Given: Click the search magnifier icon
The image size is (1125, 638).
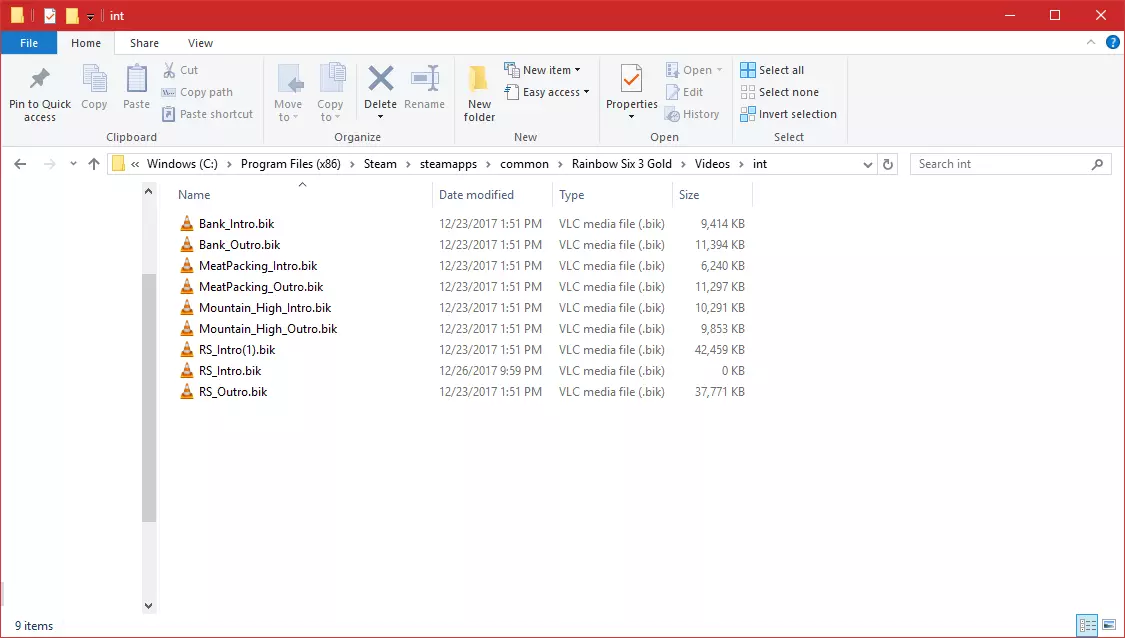Looking at the screenshot, I should tap(1097, 164).
